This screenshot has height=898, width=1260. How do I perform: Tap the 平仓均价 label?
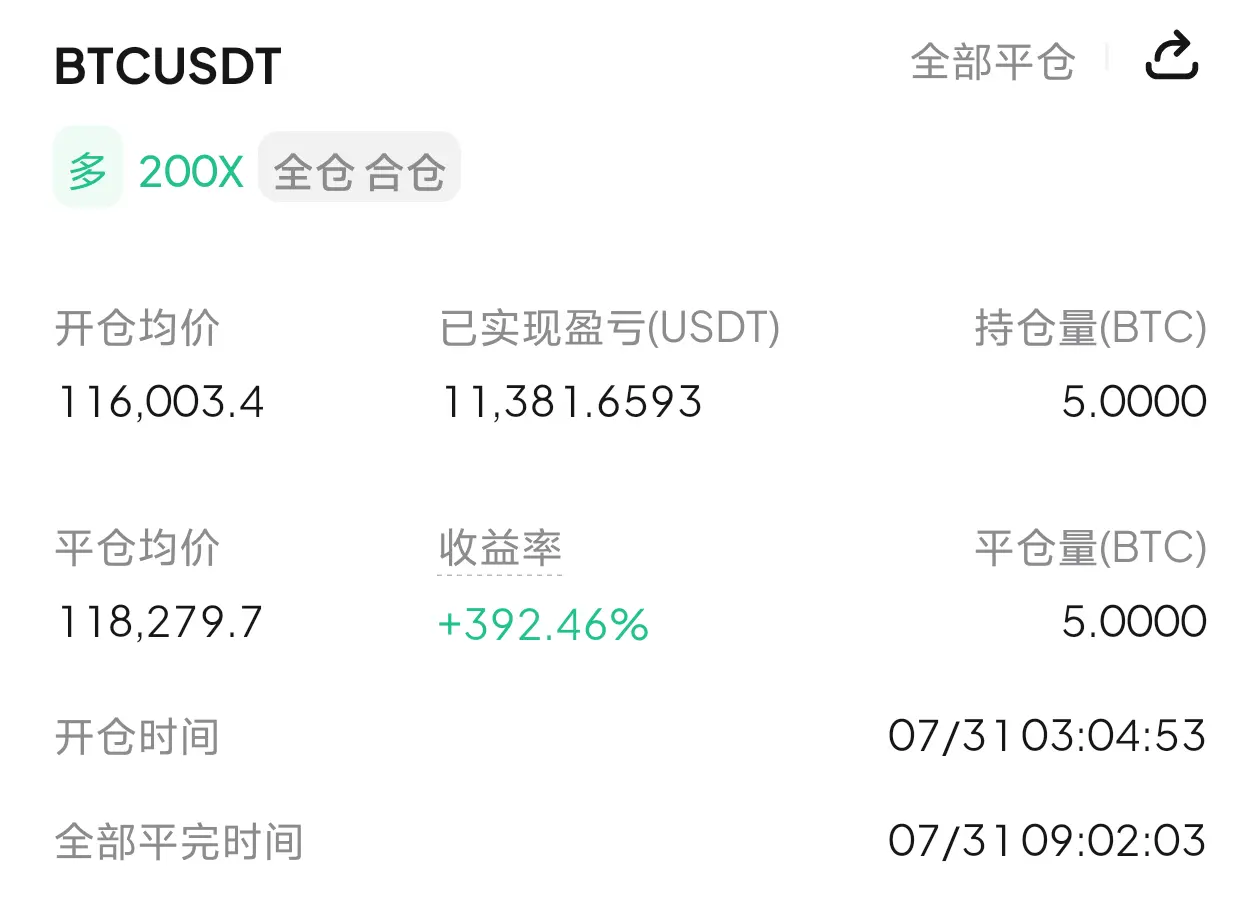pyautogui.click(x=137, y=548)
